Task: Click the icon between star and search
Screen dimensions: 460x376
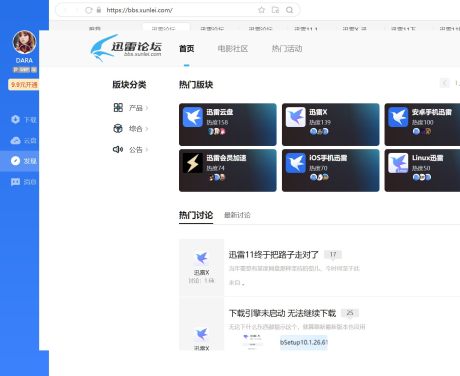Action: click(275, 10)
